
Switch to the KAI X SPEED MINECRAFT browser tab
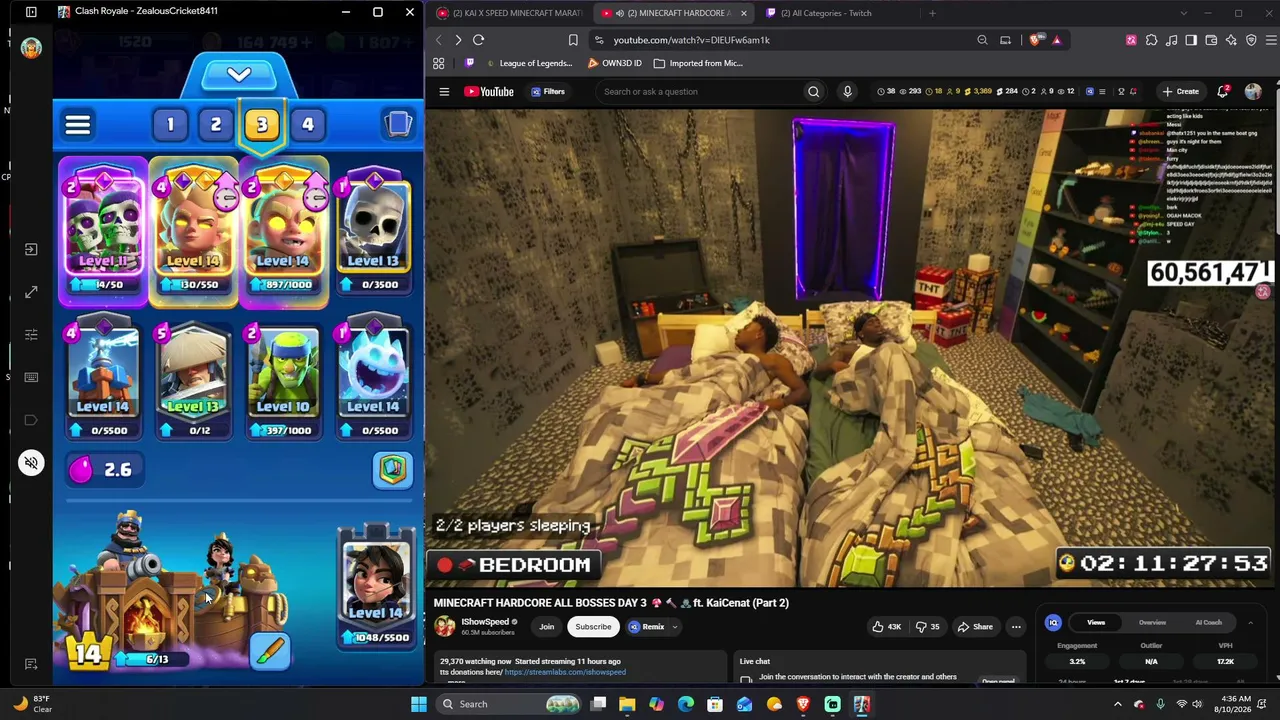510,13
